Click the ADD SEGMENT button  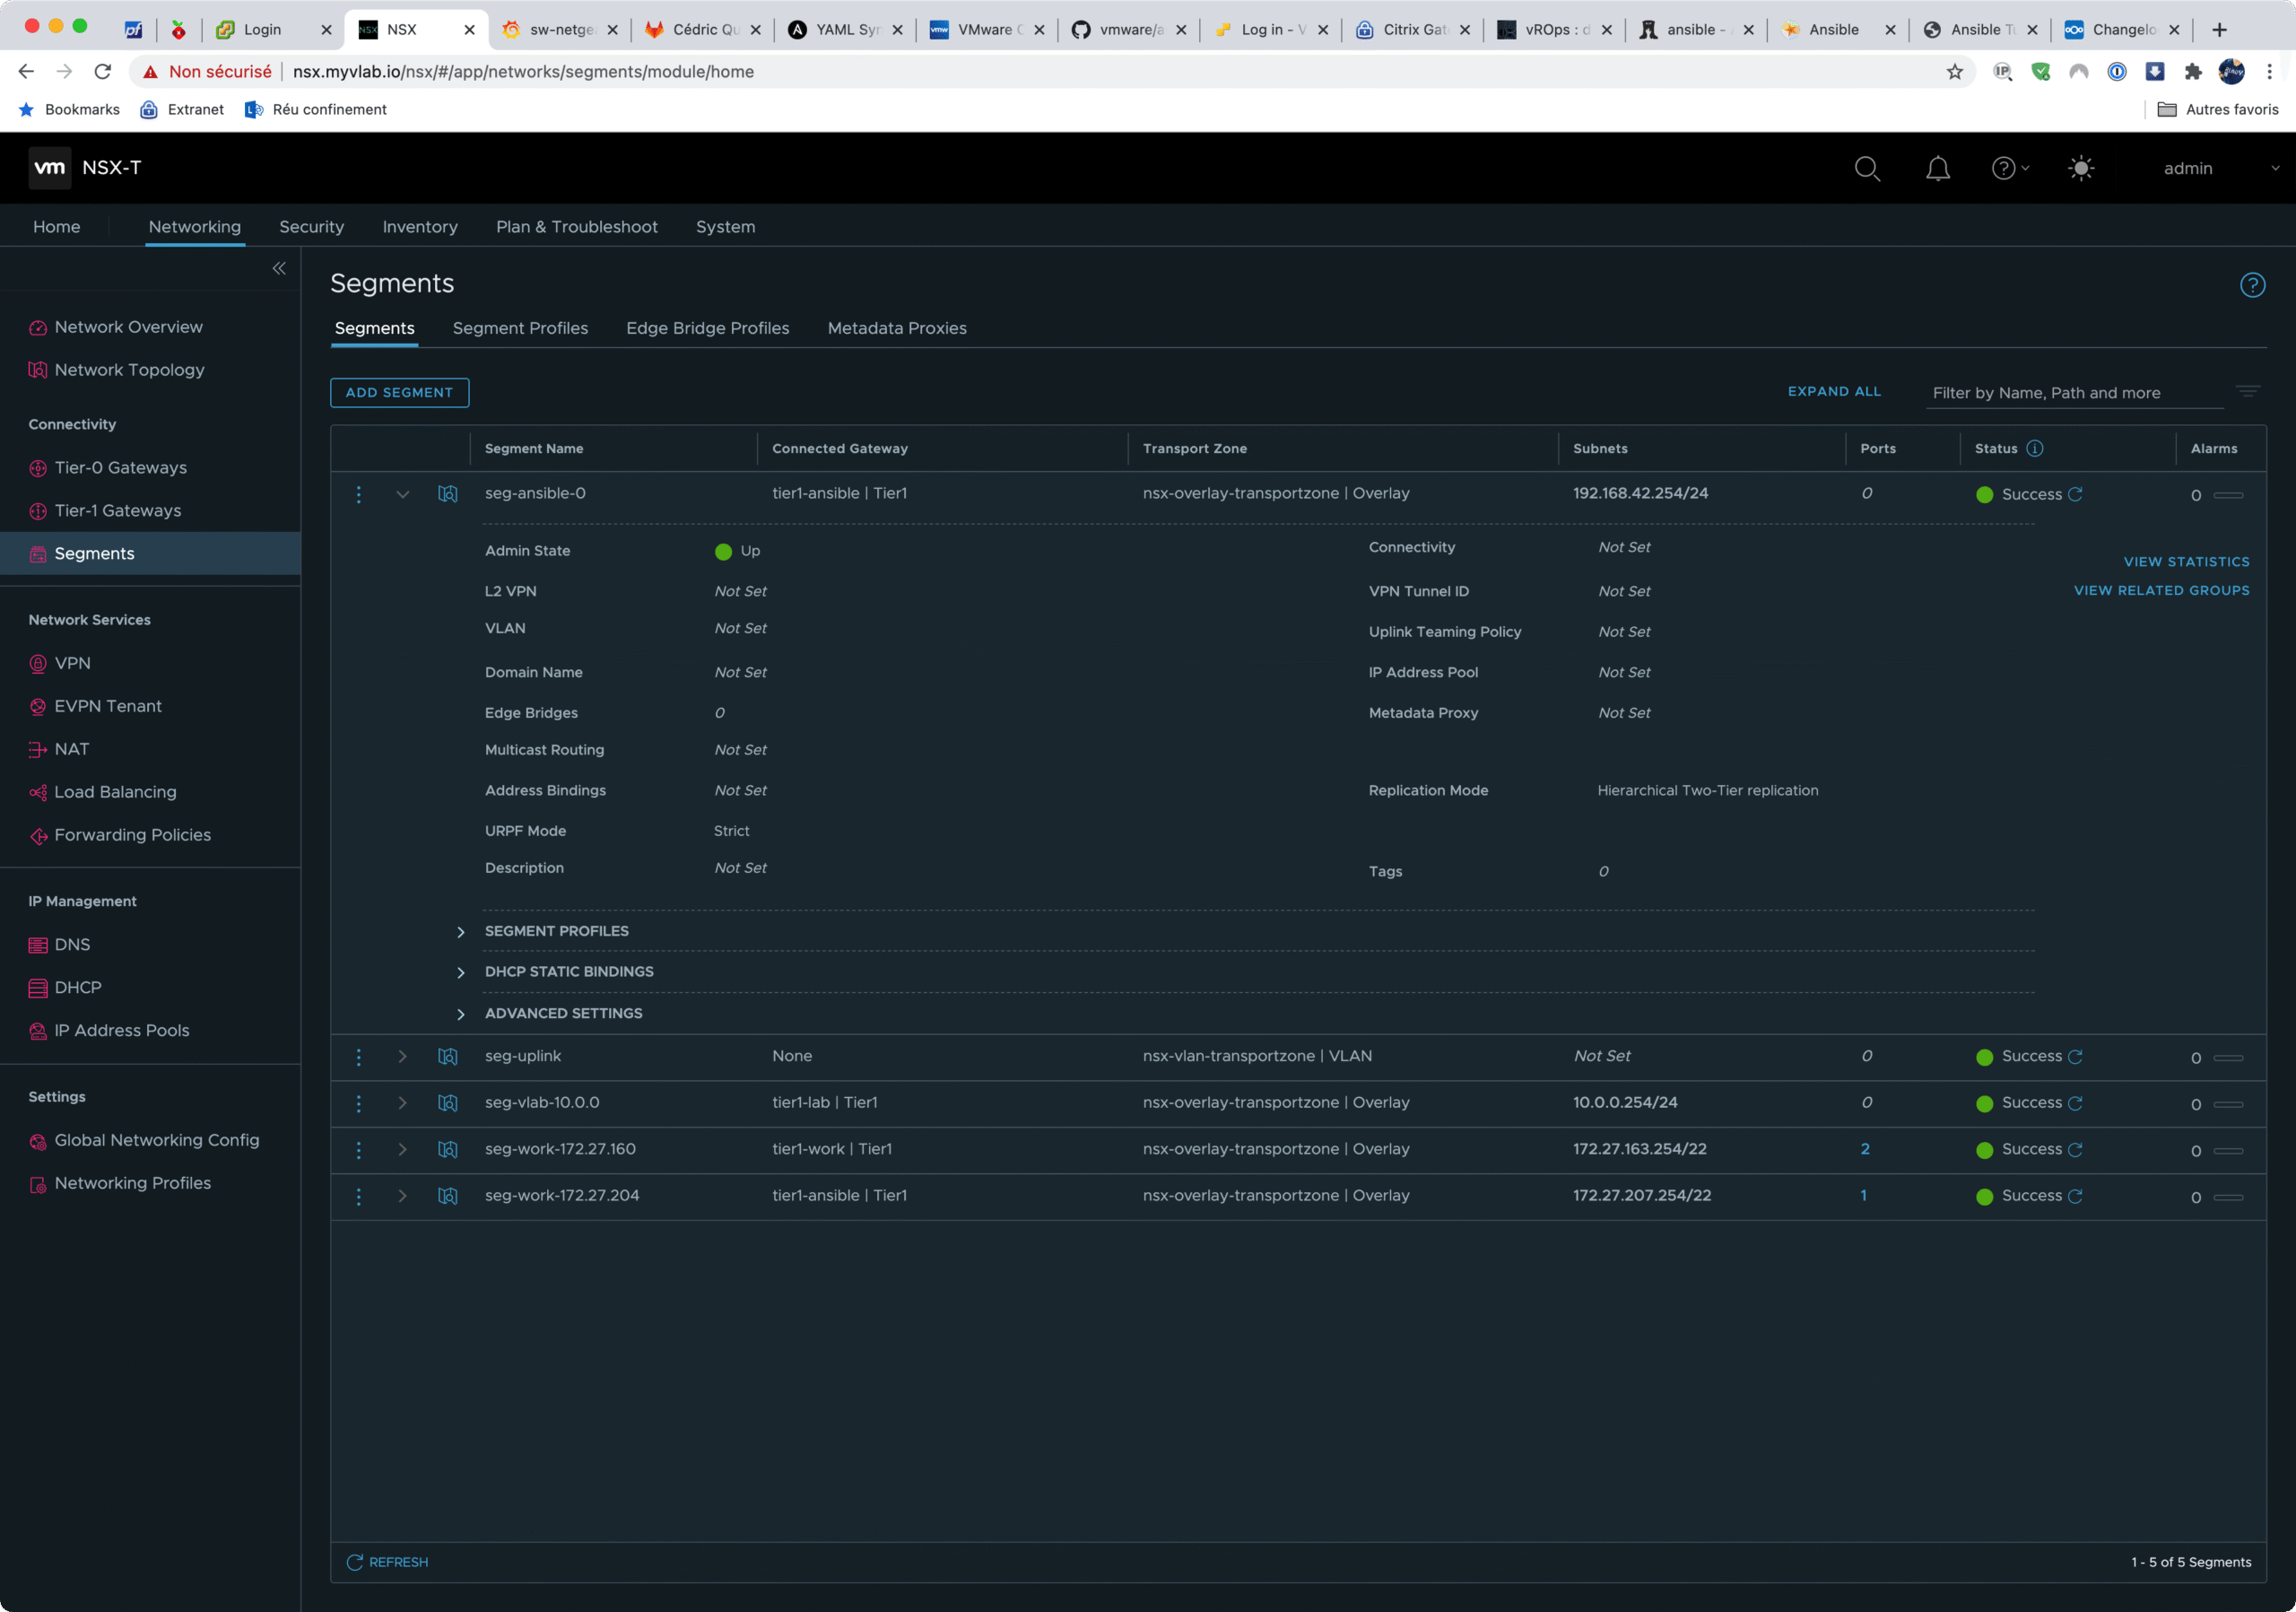(x=399, y=392)
